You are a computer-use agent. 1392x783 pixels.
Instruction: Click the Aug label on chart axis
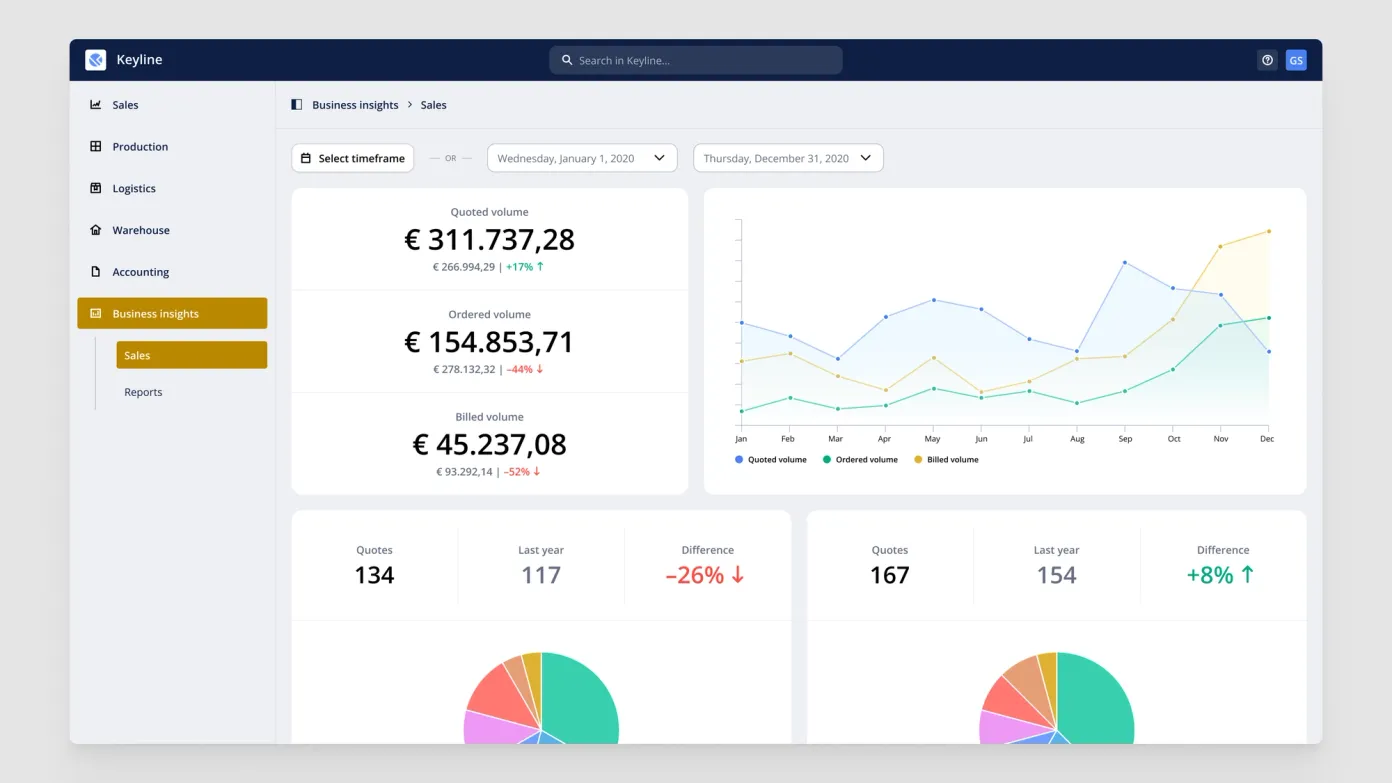coord(1077,439)
